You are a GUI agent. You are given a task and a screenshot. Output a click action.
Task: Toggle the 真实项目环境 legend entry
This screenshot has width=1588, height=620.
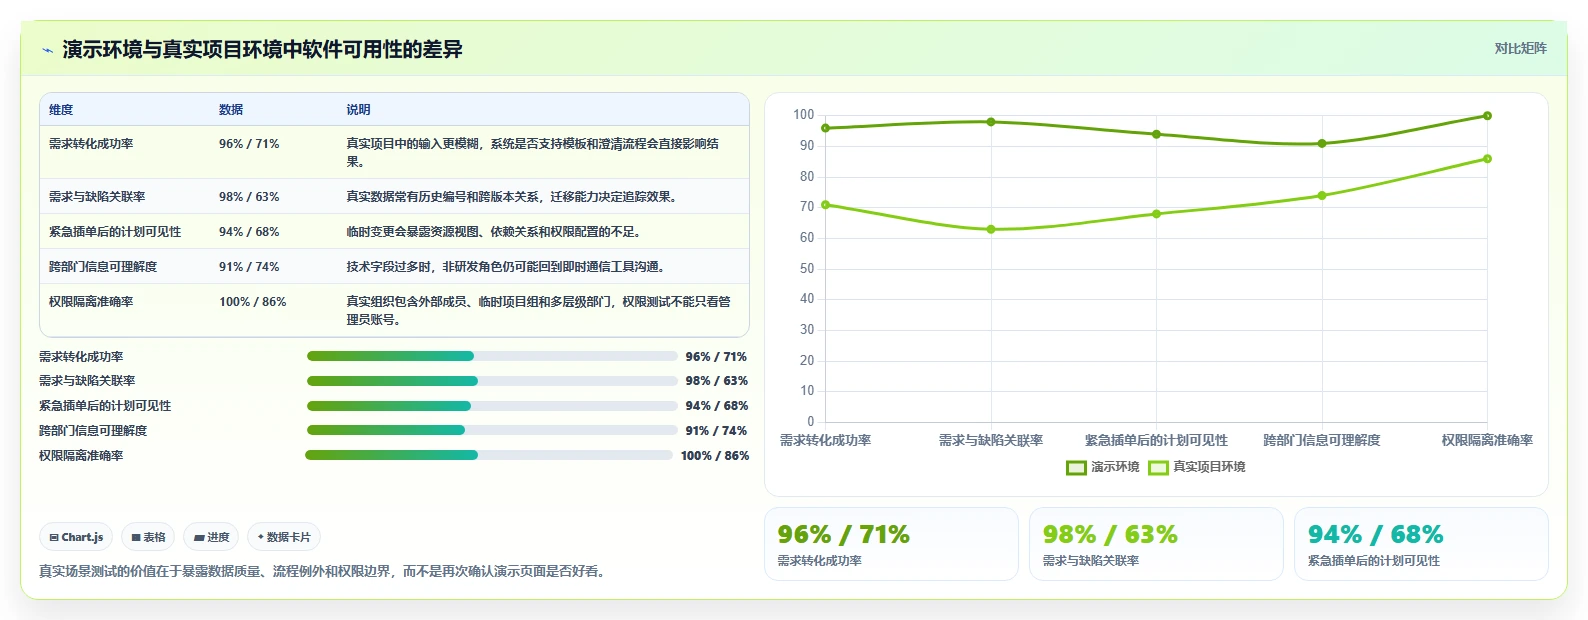click(1197, 467)
